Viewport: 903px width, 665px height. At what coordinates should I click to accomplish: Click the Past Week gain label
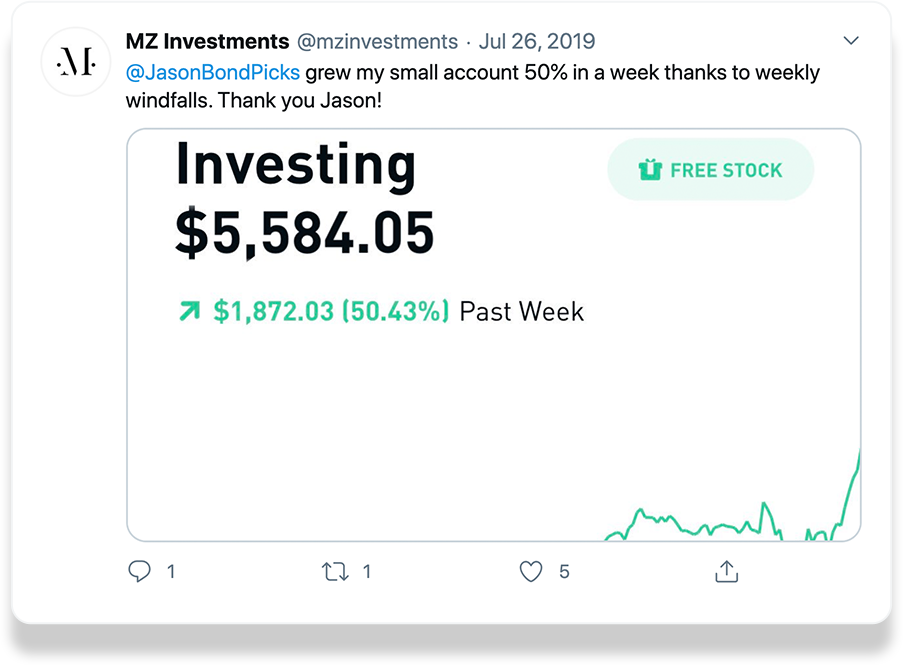click(x=521, y=311)
